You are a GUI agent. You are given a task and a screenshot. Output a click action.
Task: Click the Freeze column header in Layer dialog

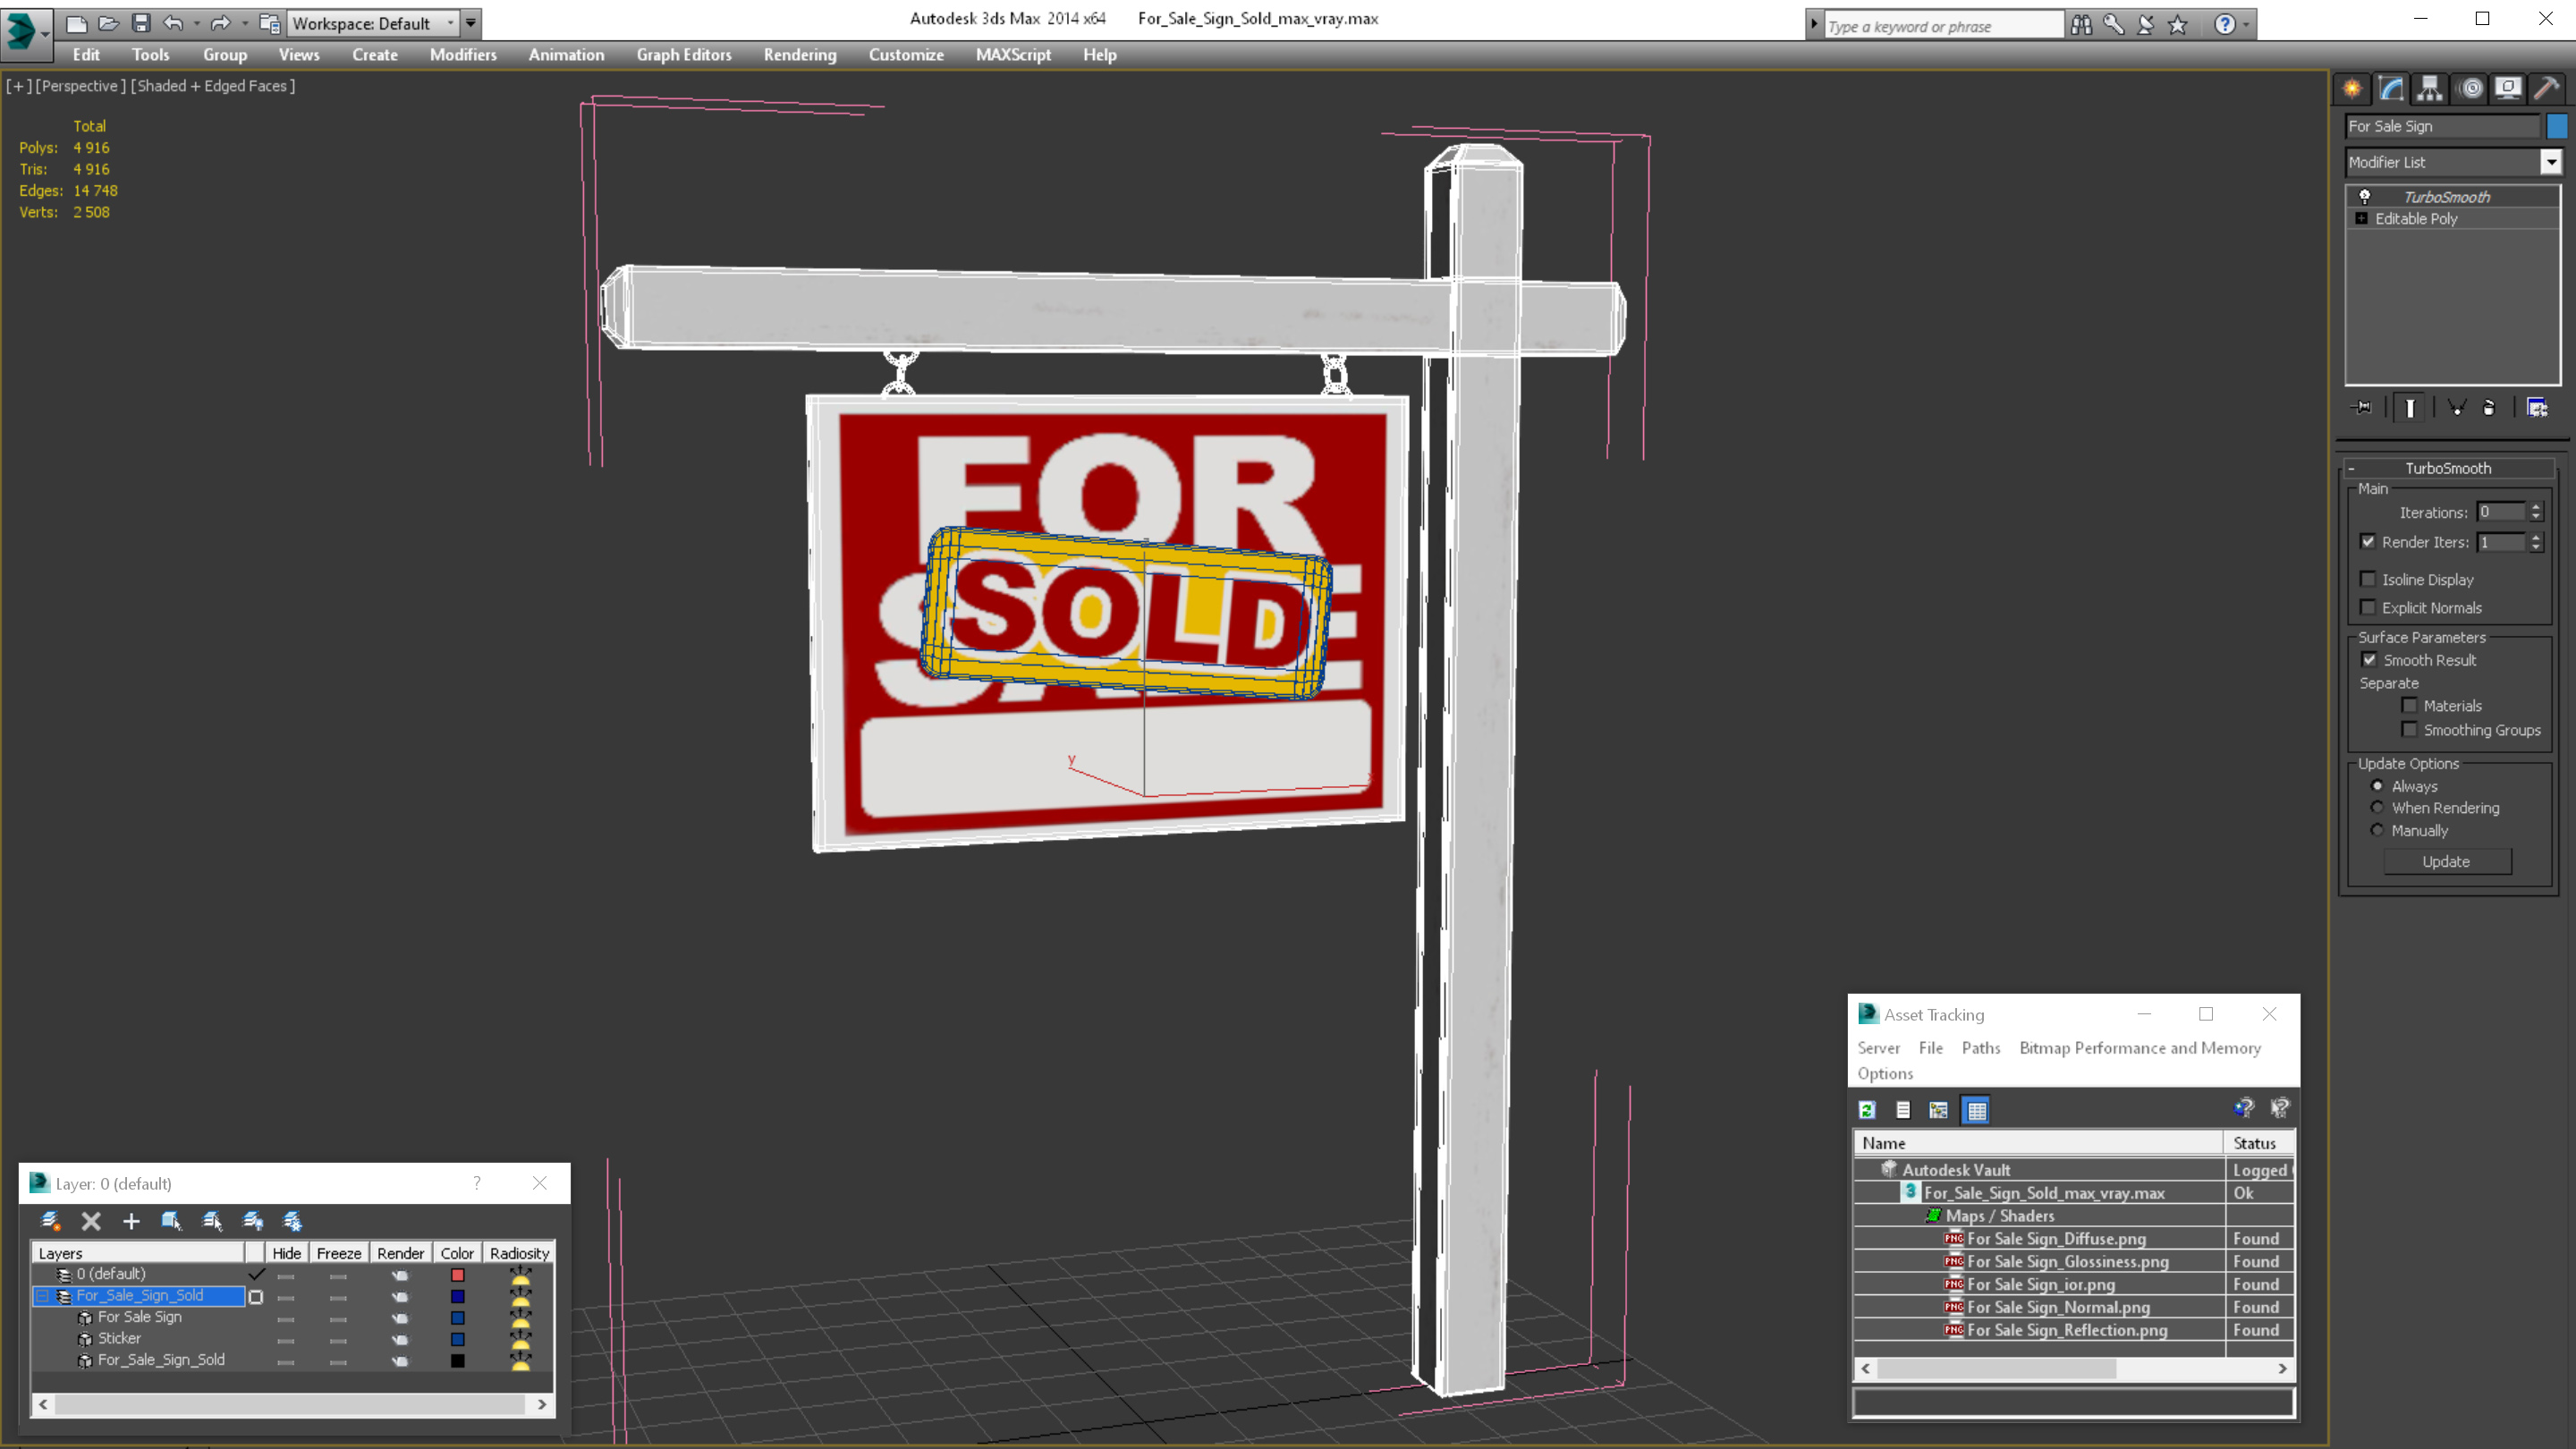click(339, 1253)
